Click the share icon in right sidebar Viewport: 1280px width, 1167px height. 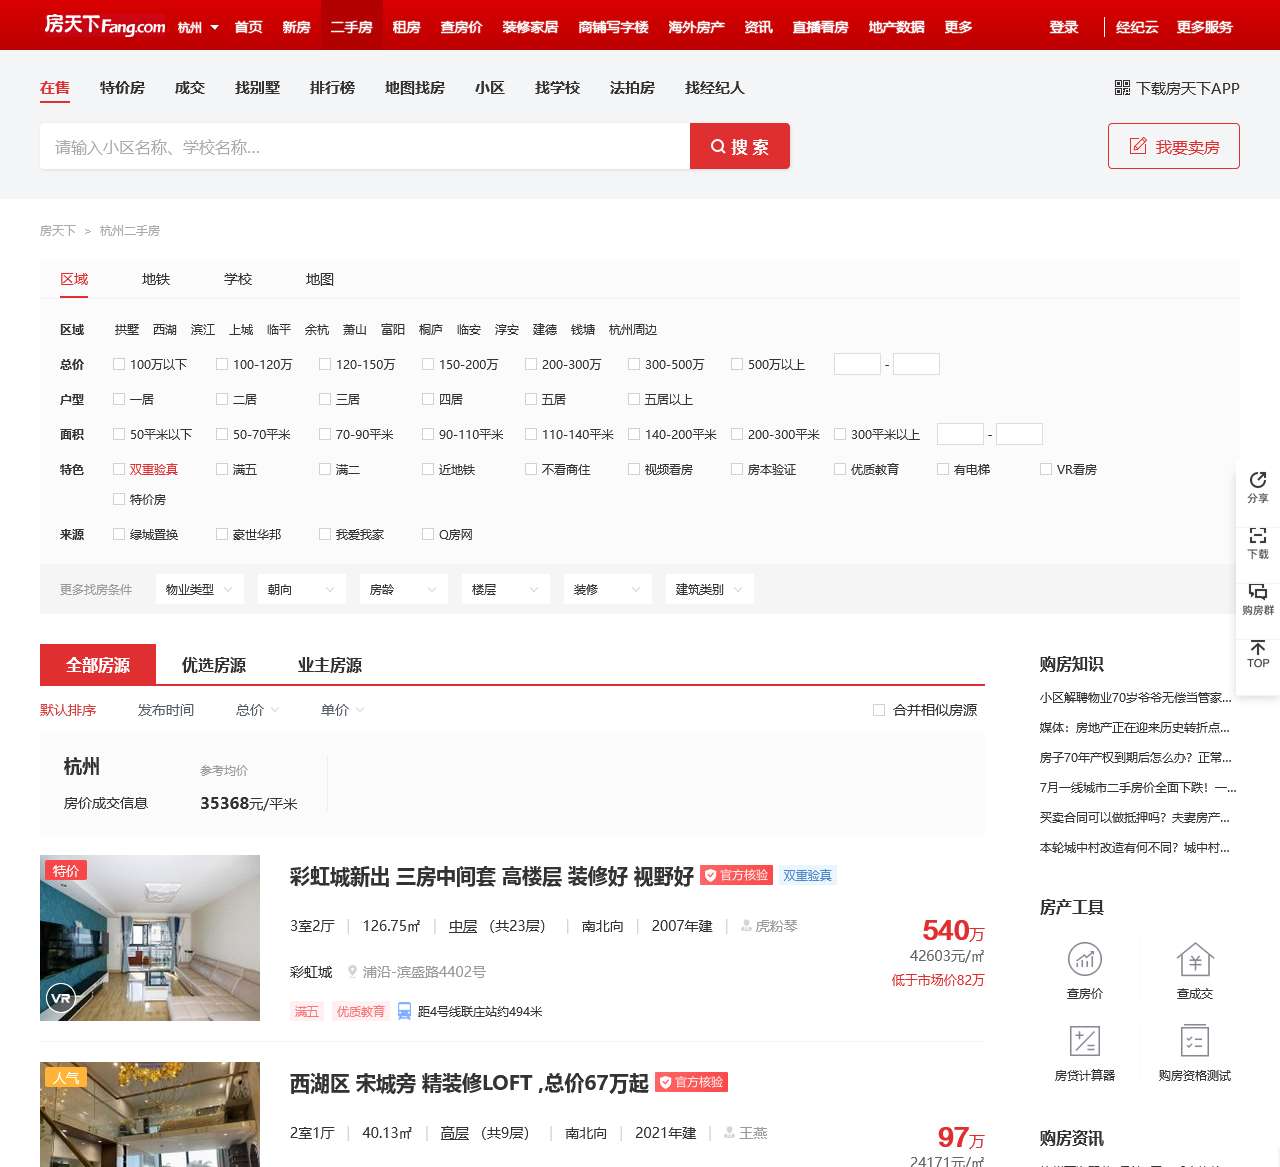pos(1258,481)
